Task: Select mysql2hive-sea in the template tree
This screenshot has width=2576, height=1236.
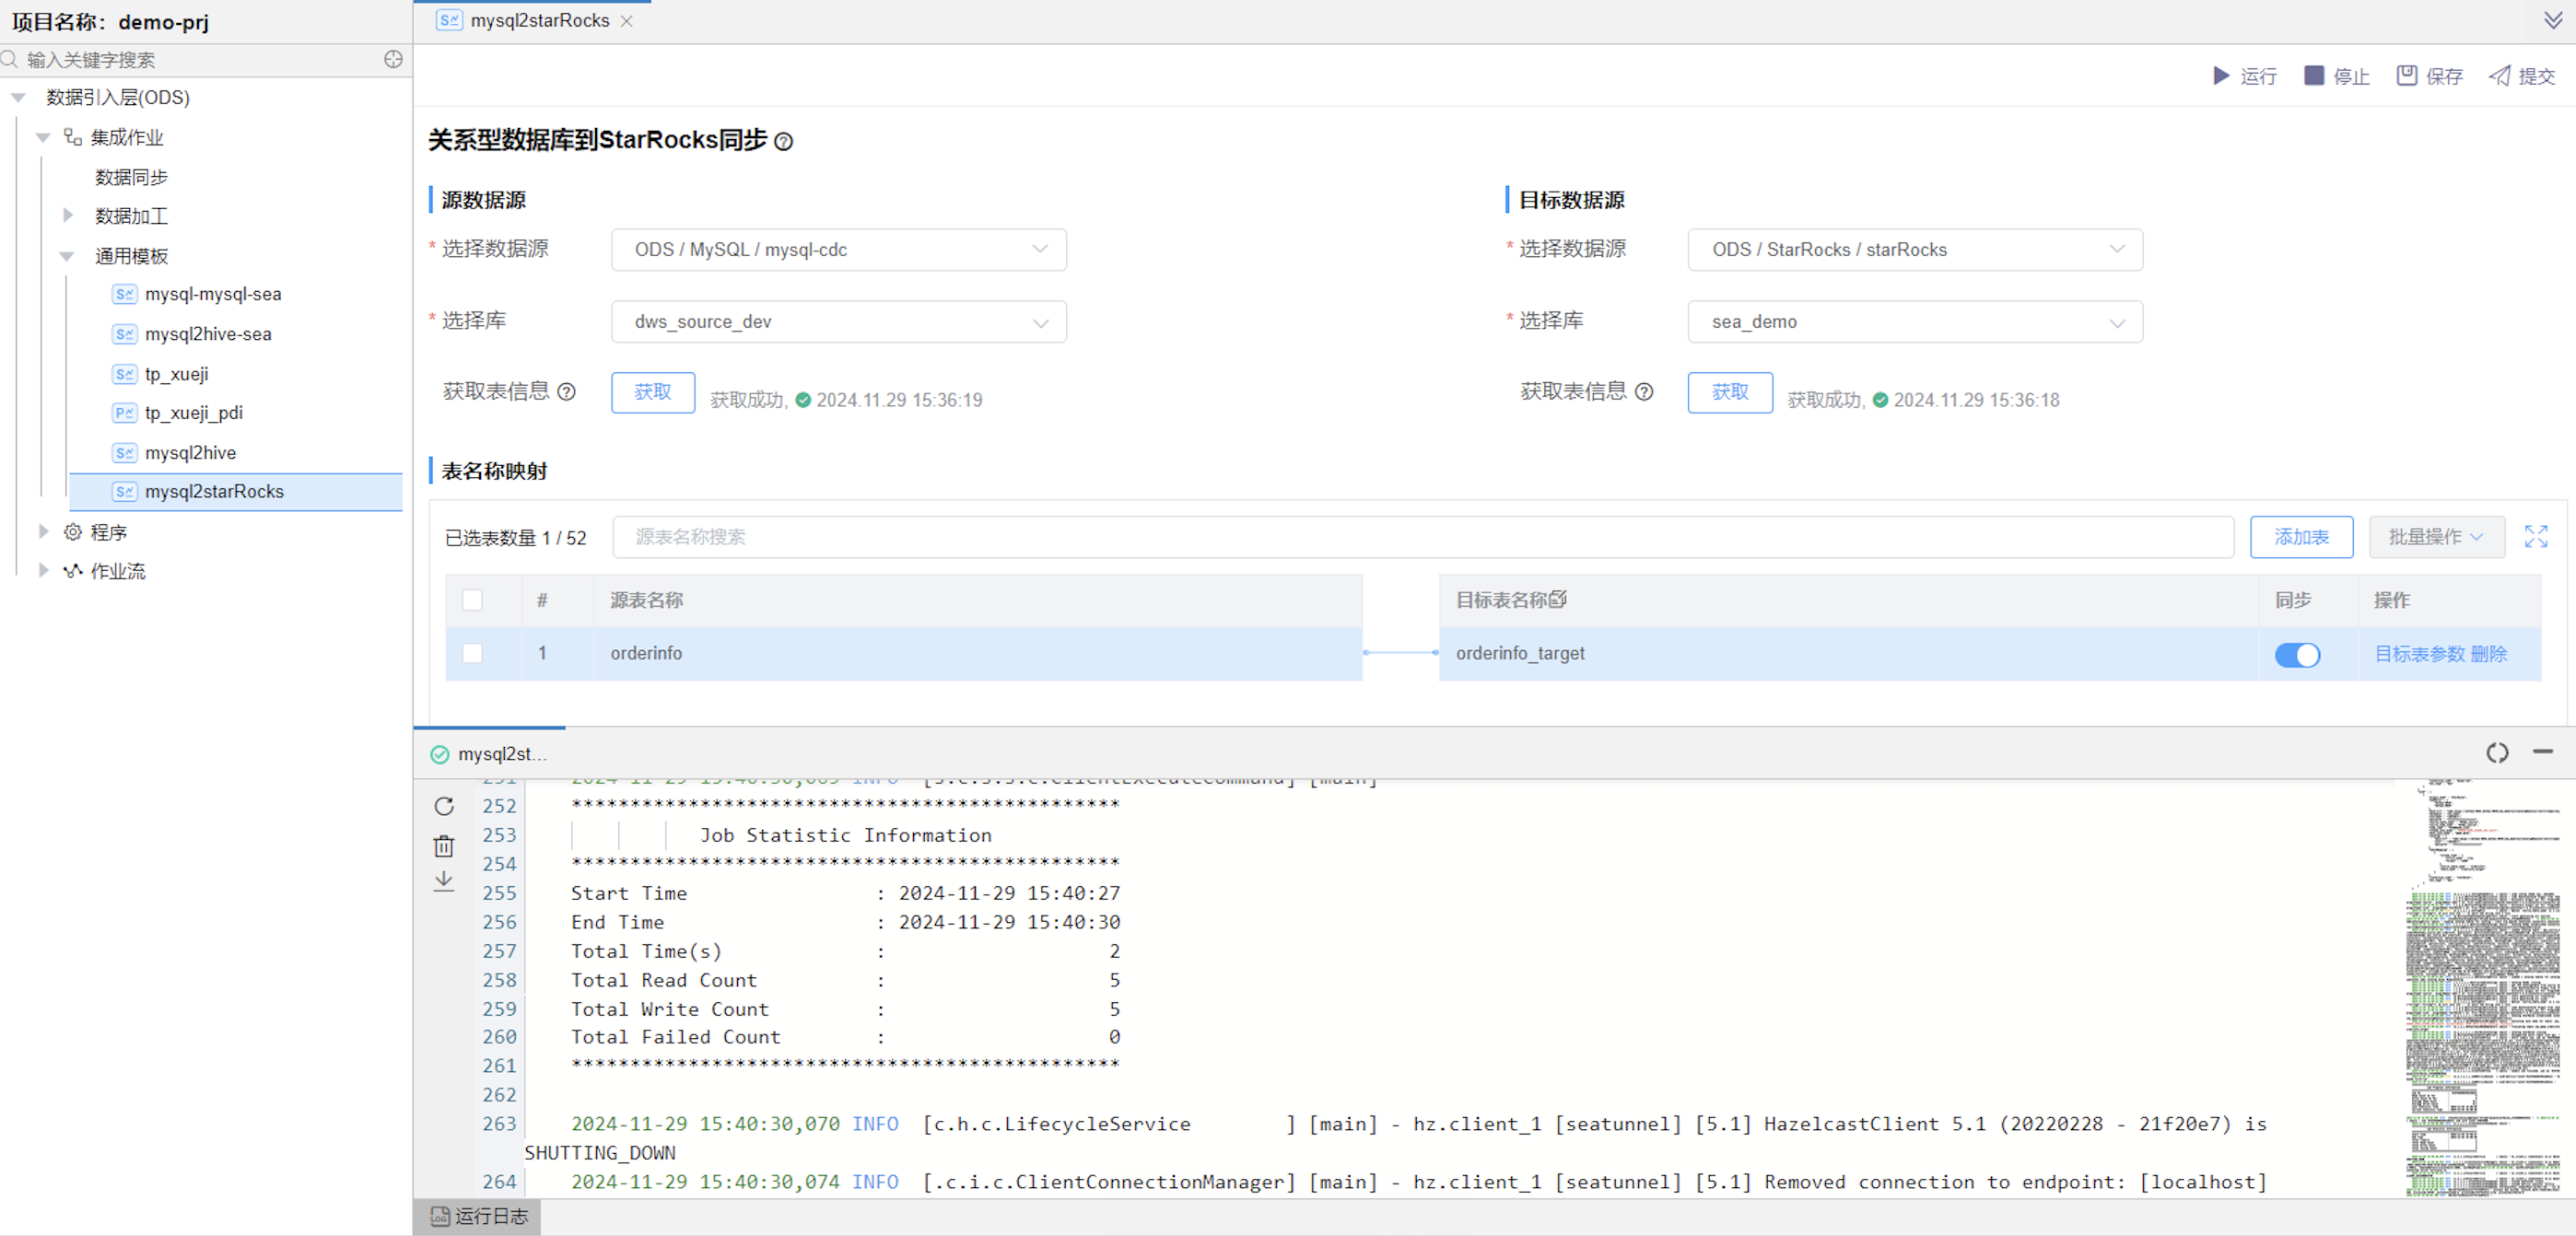Action: [207, 334]
